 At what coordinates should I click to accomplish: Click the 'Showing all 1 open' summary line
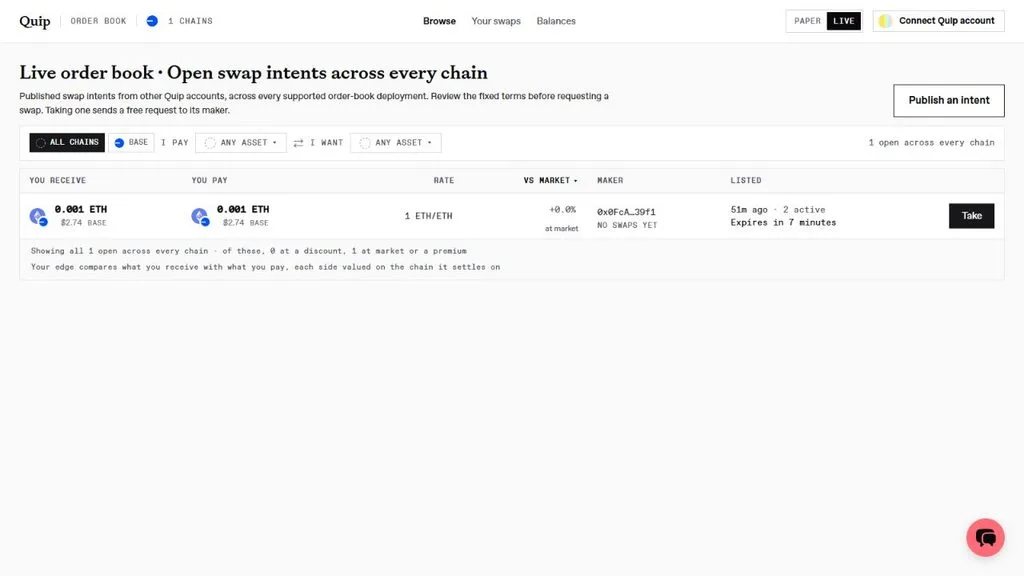249,251
